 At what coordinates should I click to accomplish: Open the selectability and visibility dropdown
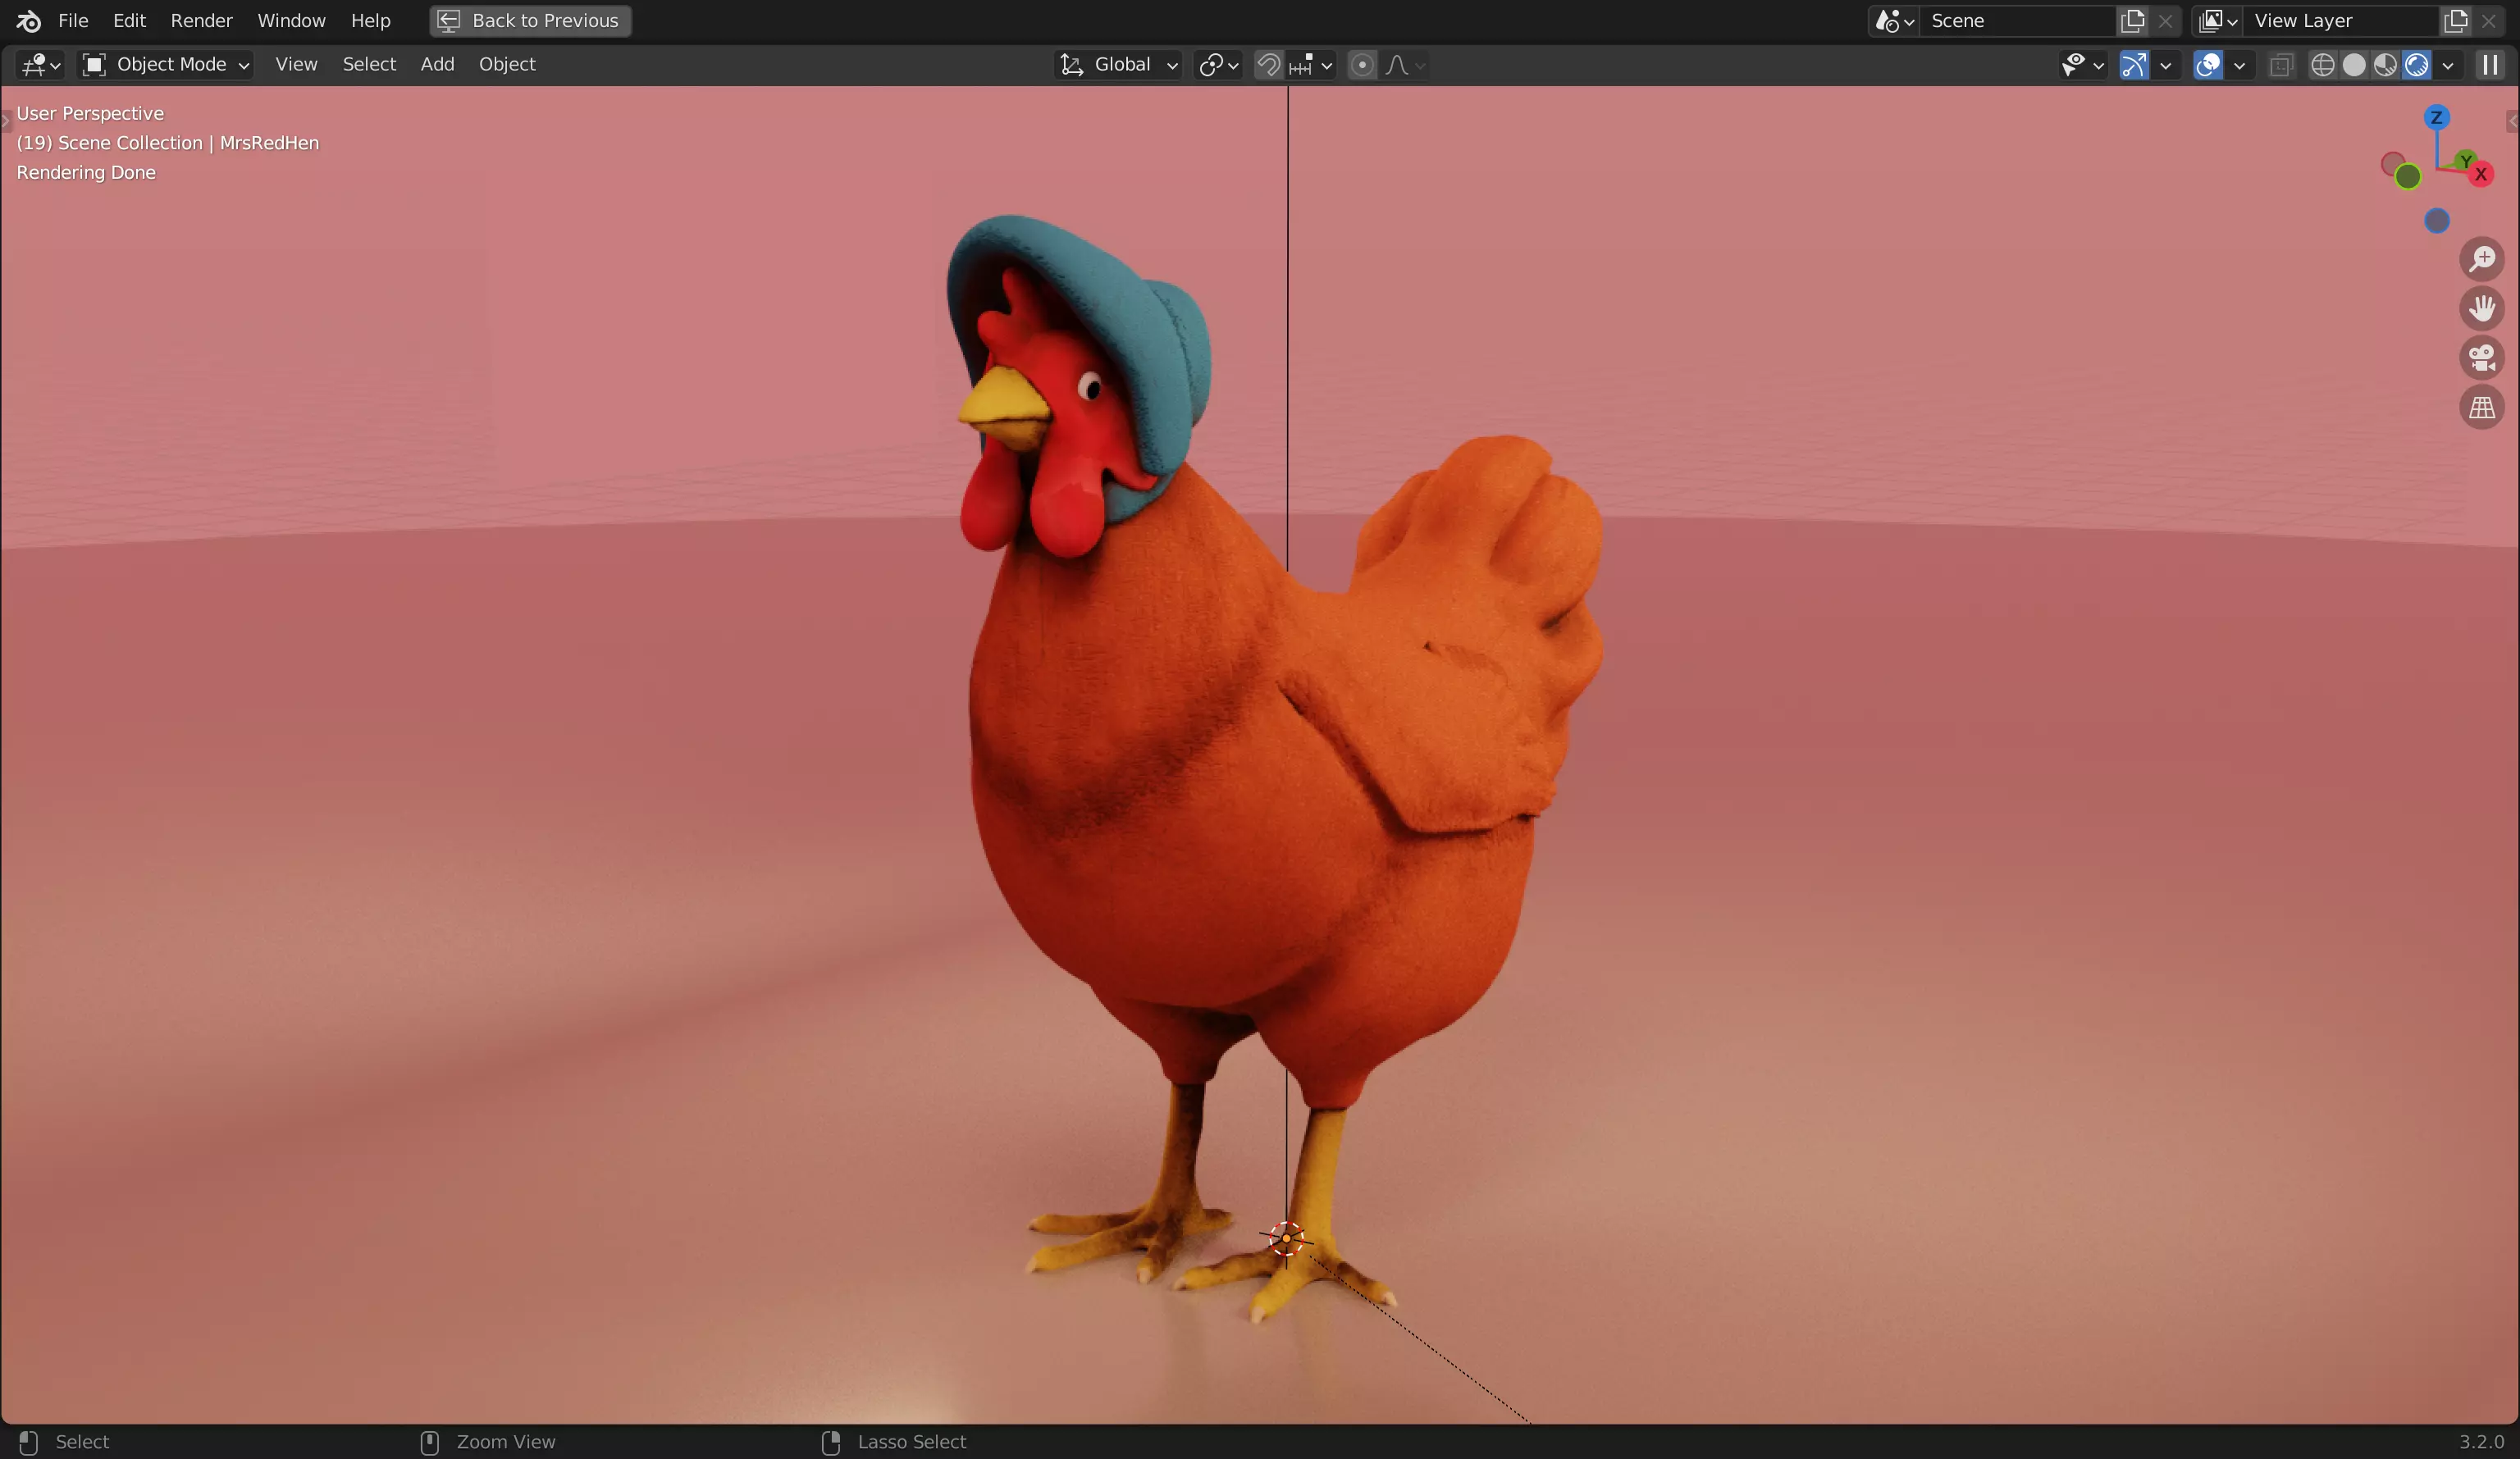(x=2083, y=65)
